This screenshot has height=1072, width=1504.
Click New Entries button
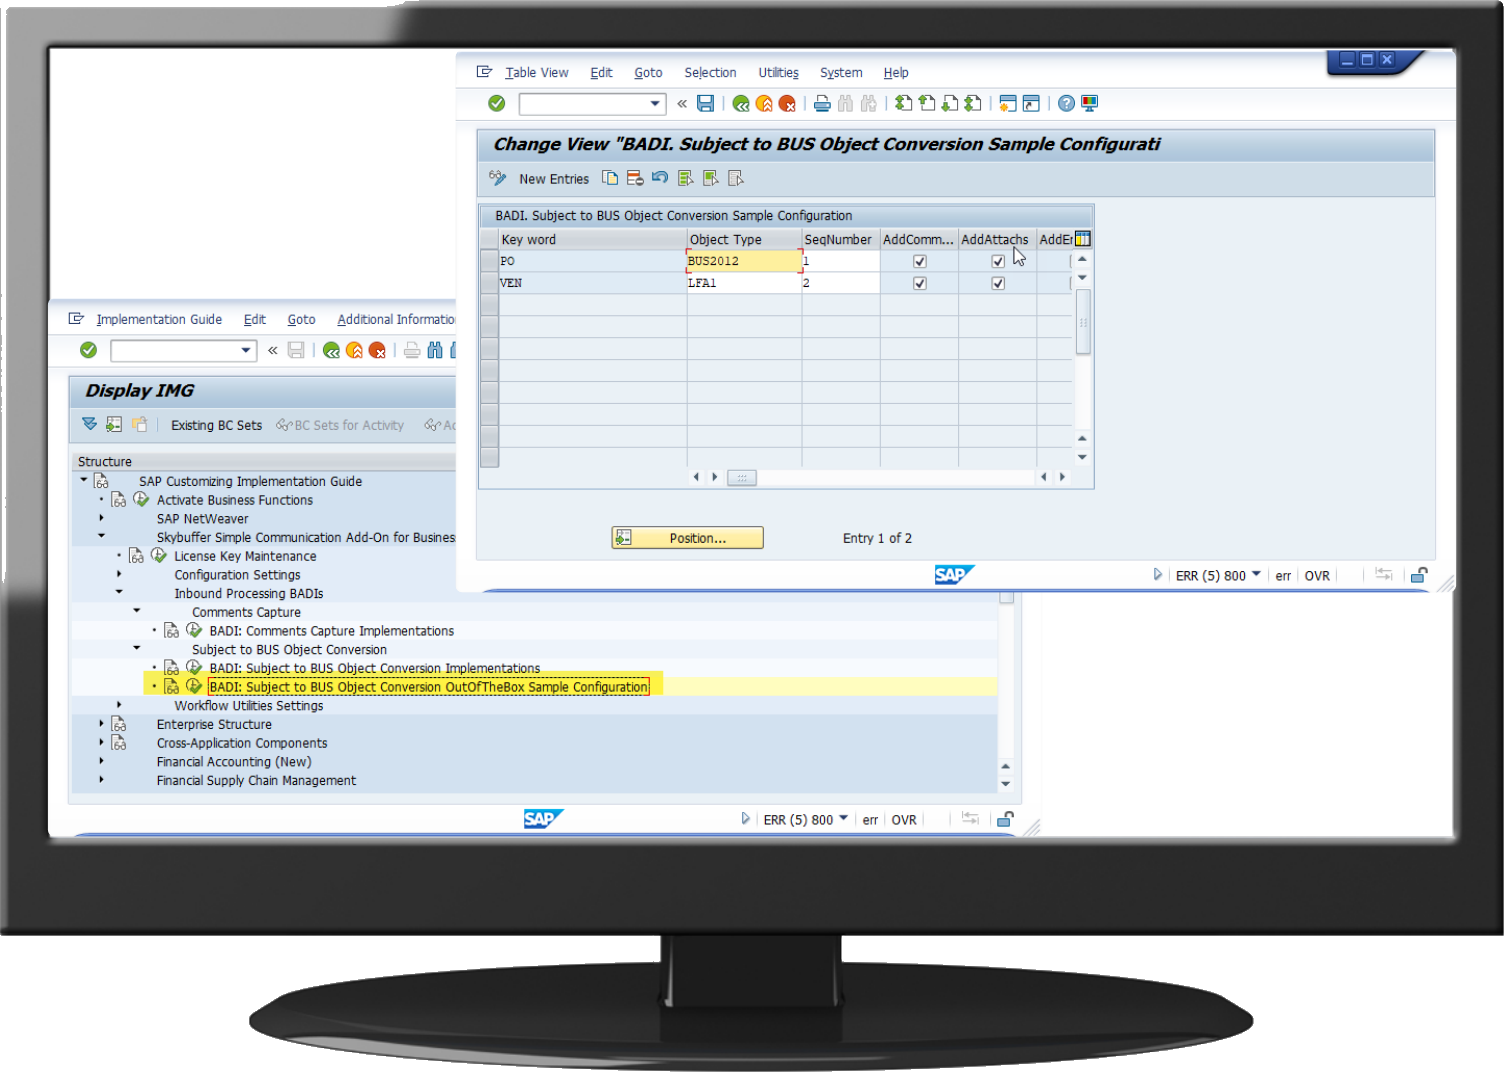[554, 179]
